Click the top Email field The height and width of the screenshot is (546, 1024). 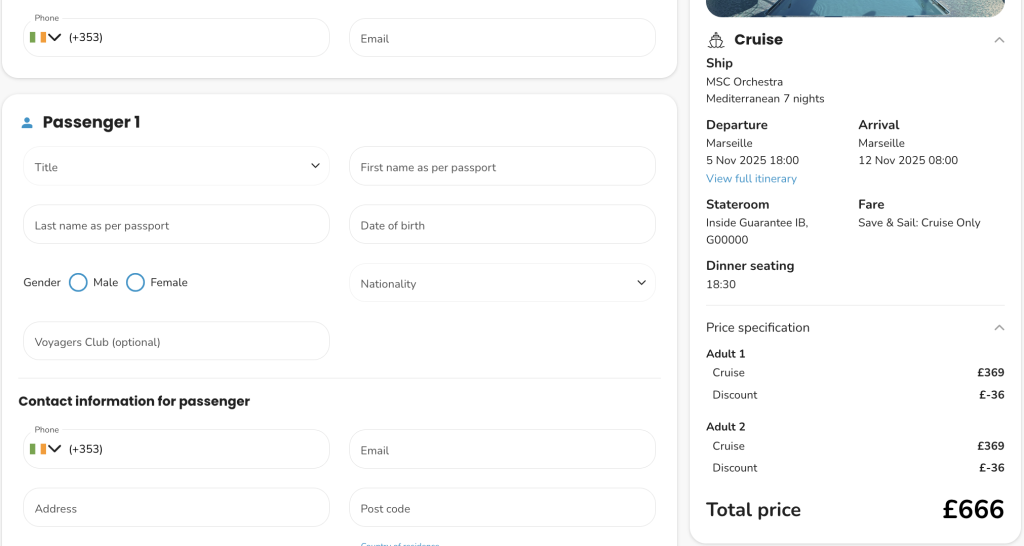[502, 37]
